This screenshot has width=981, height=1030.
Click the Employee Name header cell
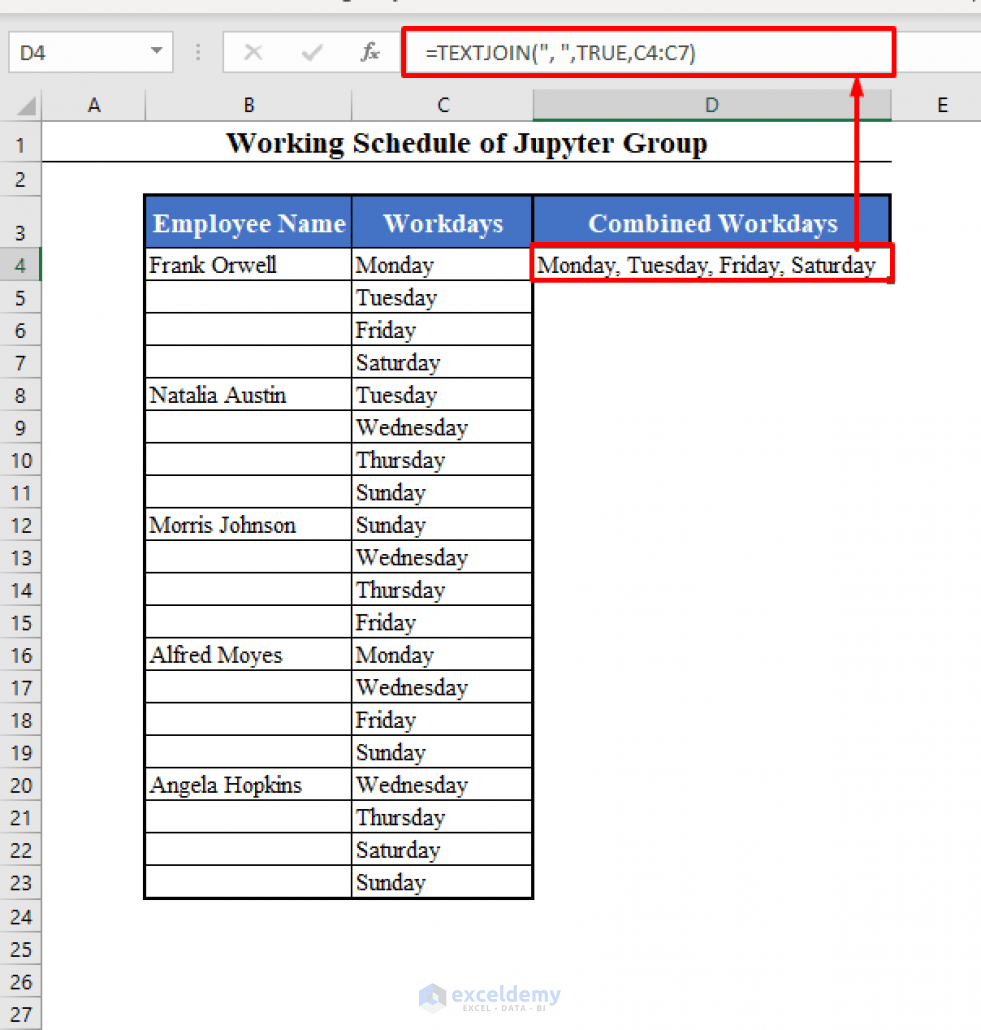[248, 222]
